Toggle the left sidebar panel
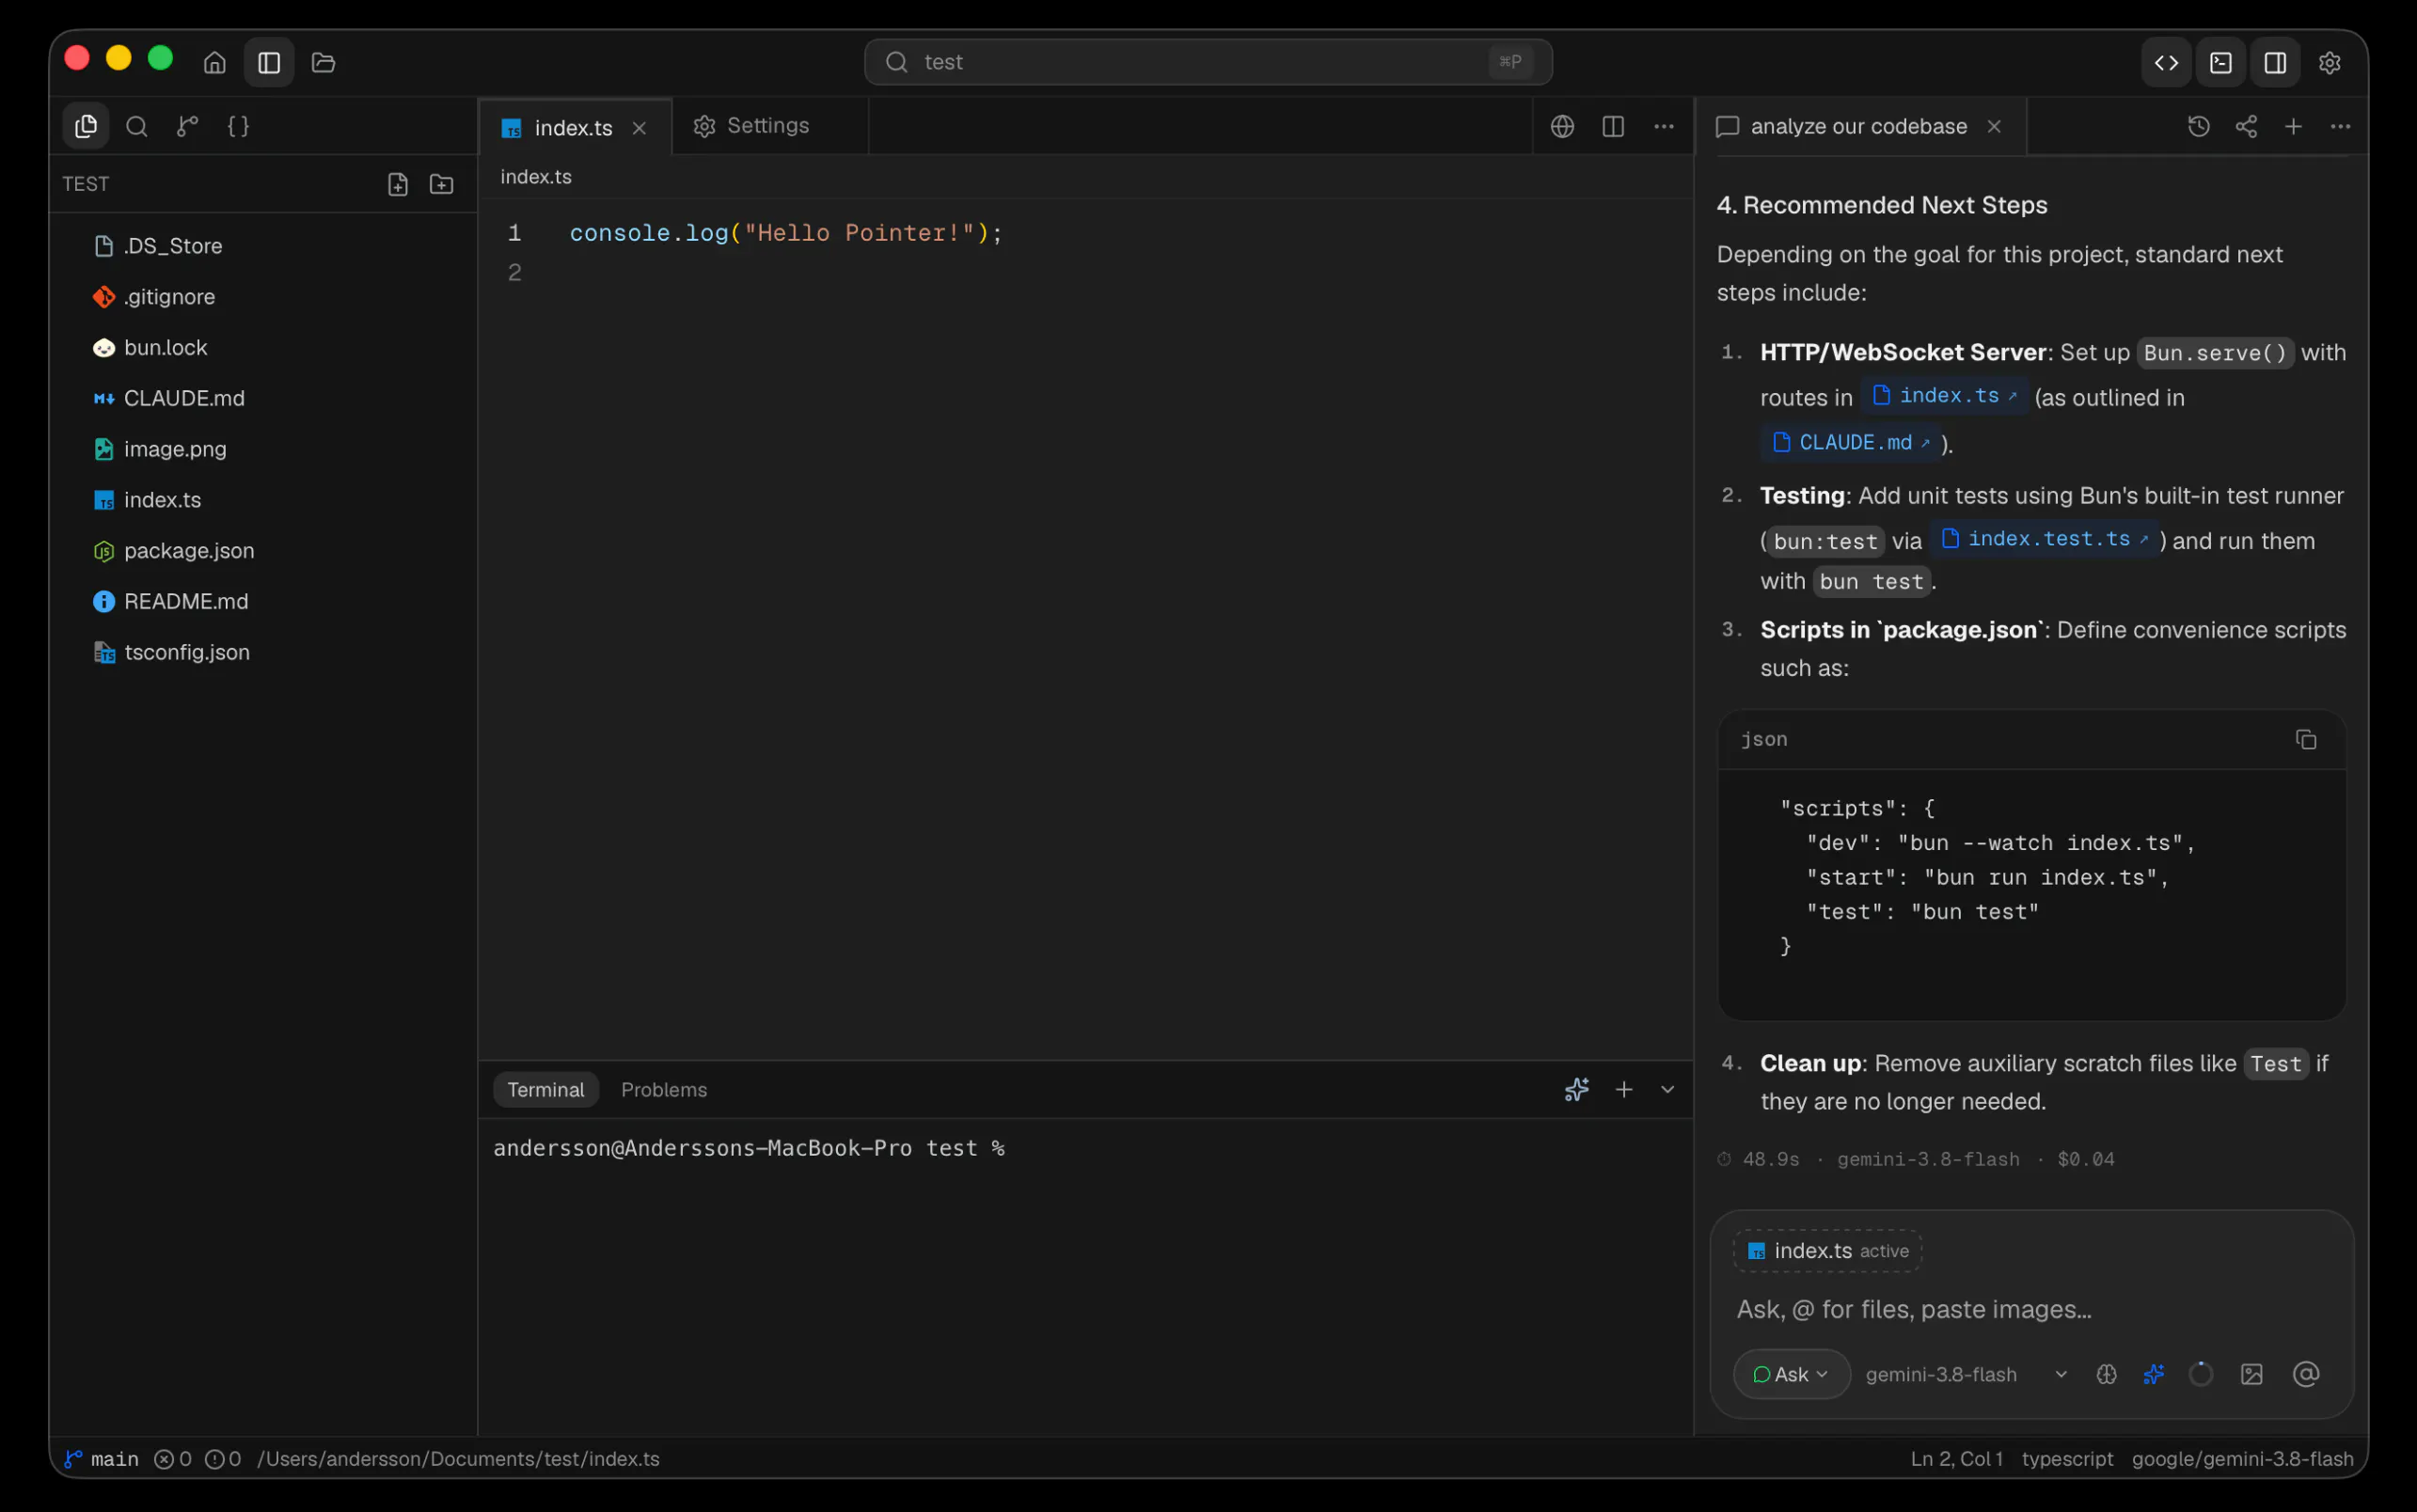Screen dimensions: 2417x1512 tap(269, 62)
